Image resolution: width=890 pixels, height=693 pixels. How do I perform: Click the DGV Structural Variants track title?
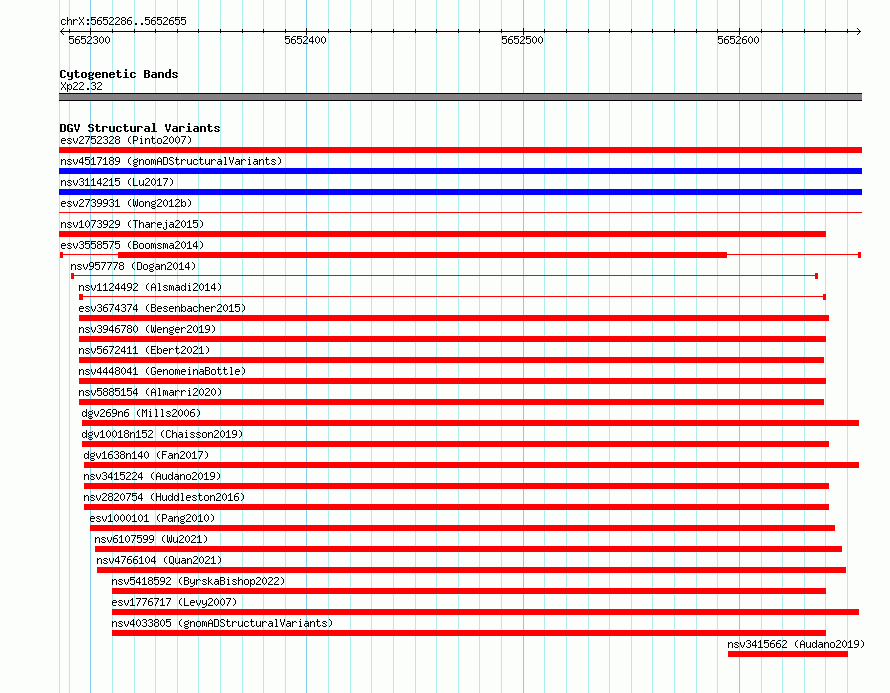140,128
